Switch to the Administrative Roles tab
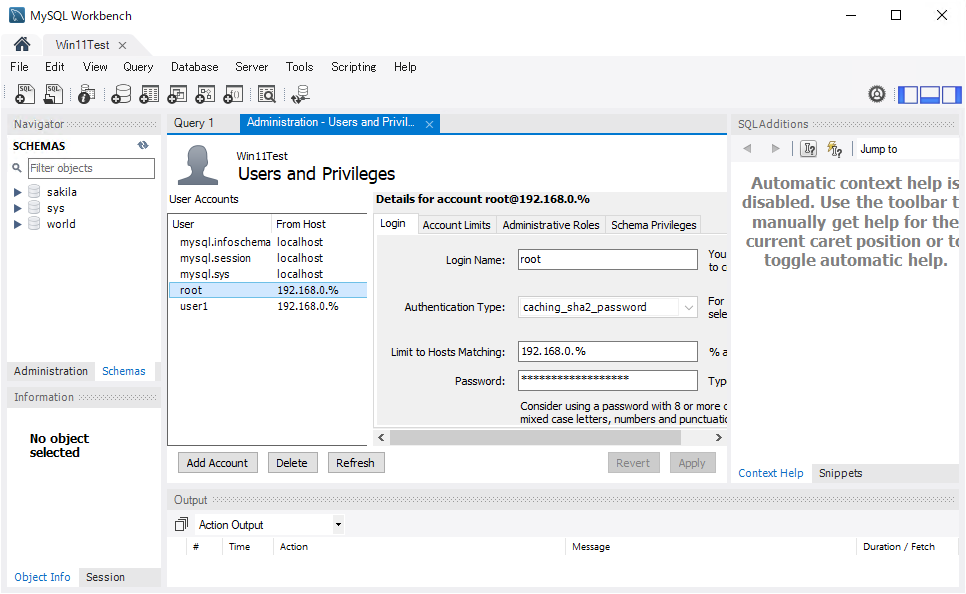This screenshot has width=966, height=594. (x=551, y=225)
